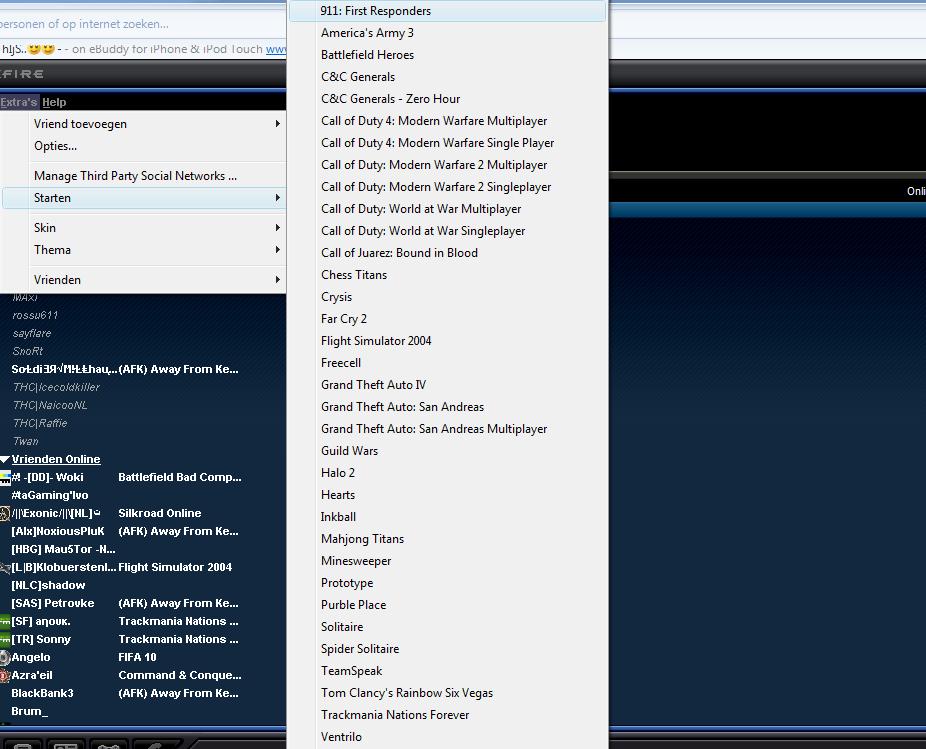Open the Vrienden submenu
This screenshot has width=926, height=749.
tap(144, 280)
